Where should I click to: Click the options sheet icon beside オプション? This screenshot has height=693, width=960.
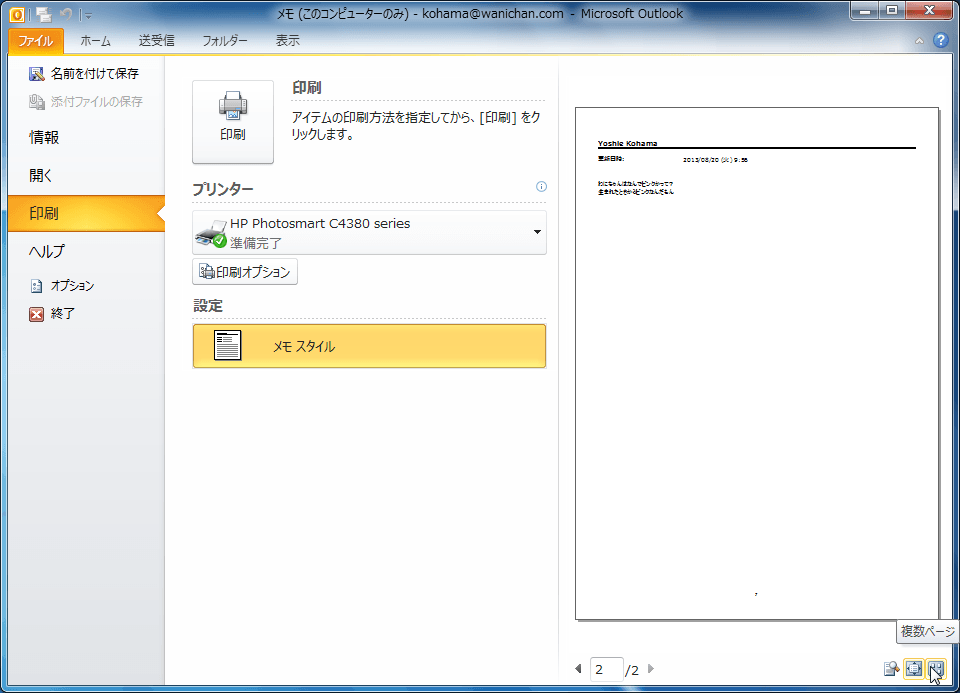click(x=37, y=286)
